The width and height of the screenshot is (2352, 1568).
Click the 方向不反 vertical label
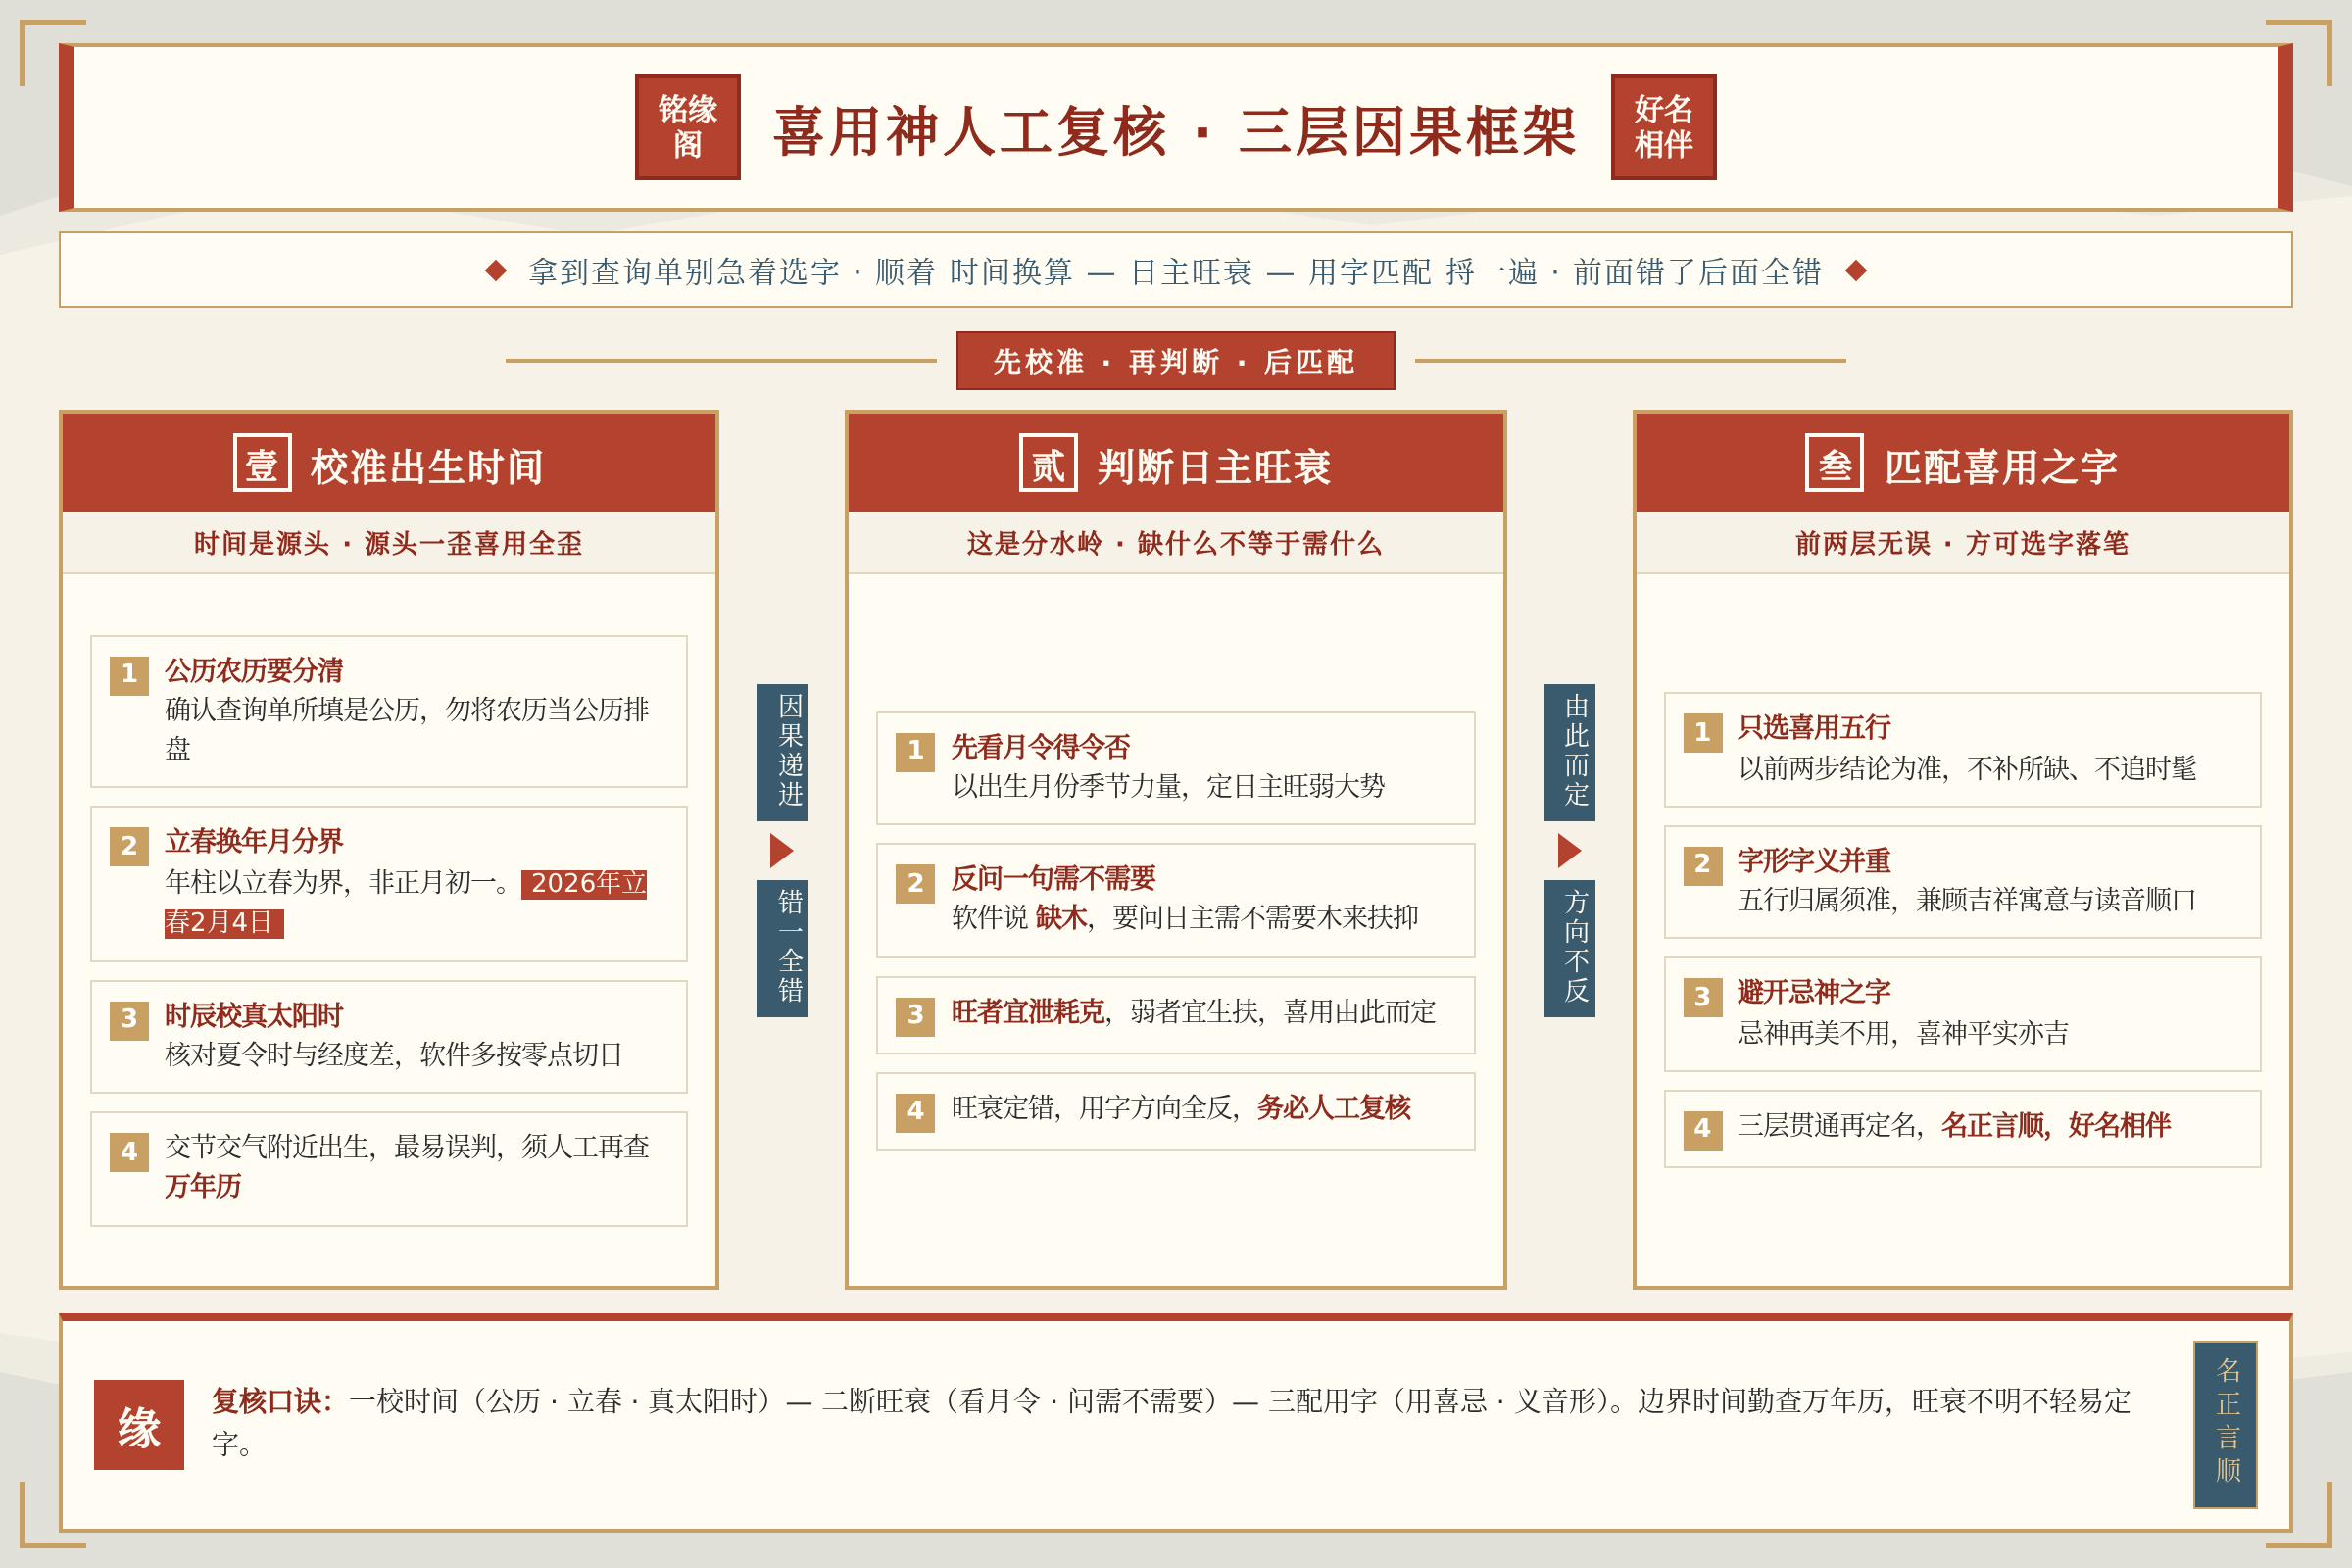(1569, 948)
